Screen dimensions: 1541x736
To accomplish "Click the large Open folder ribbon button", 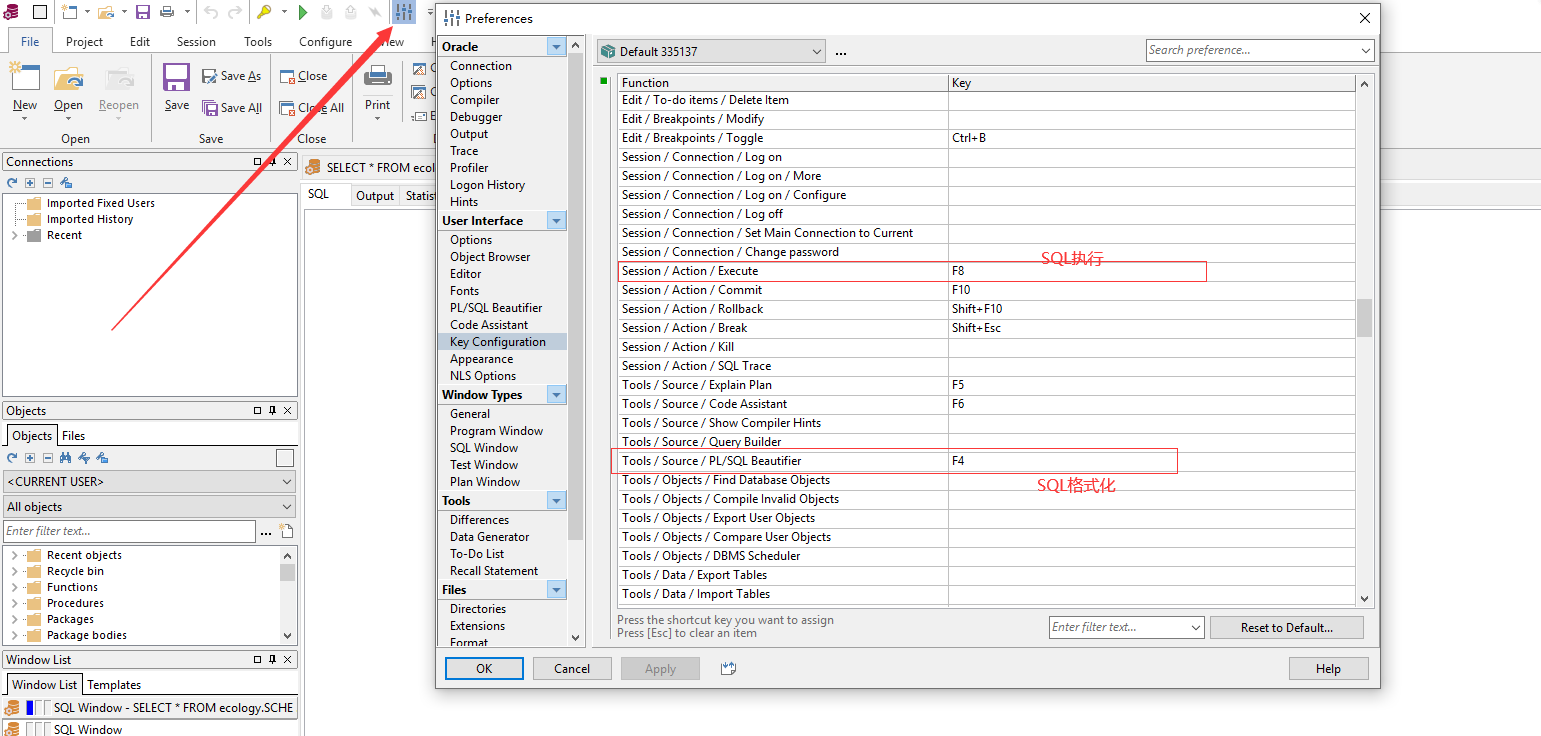I will [69, 90].
